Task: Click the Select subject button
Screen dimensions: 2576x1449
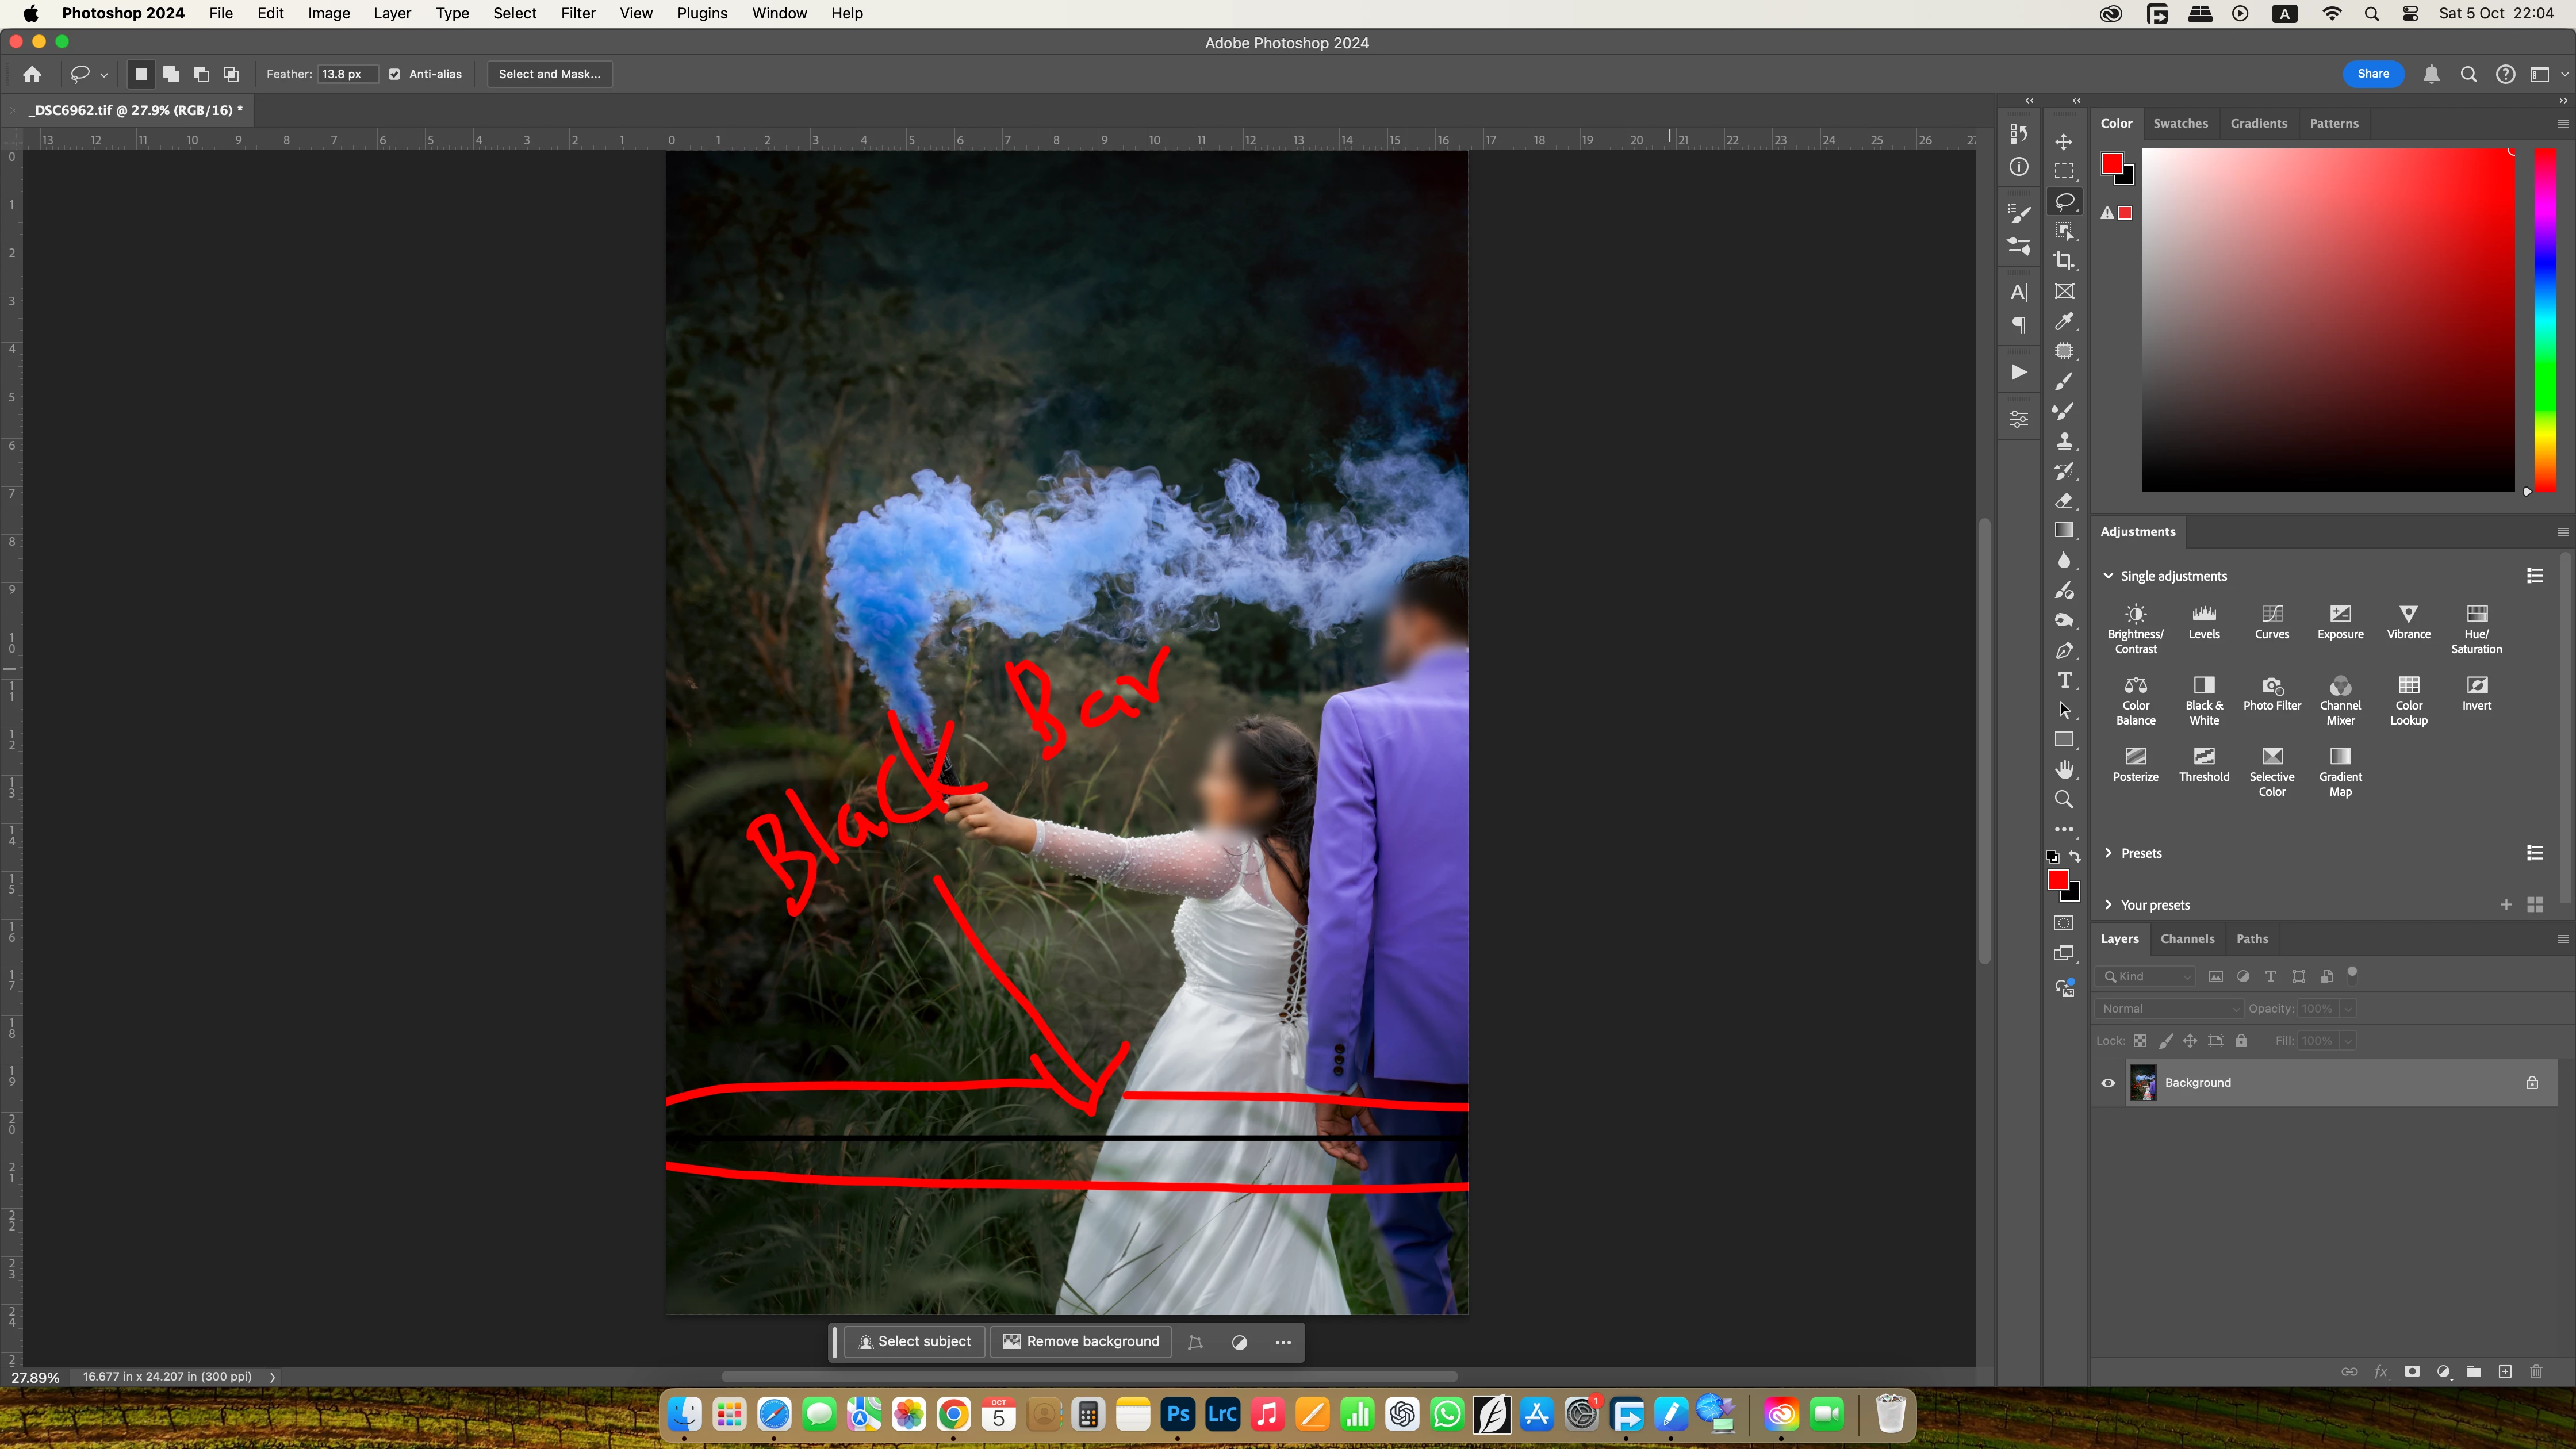Action: click(914, 1342)
